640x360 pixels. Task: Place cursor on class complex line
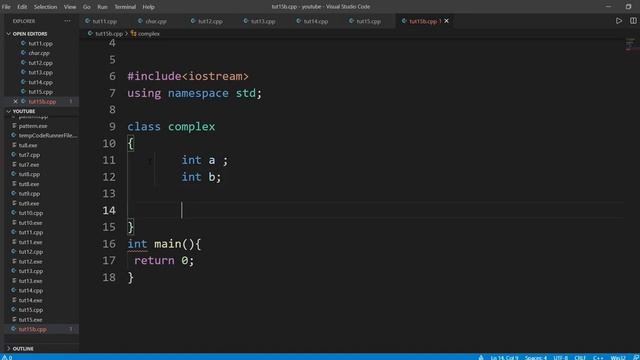[171, 127]
